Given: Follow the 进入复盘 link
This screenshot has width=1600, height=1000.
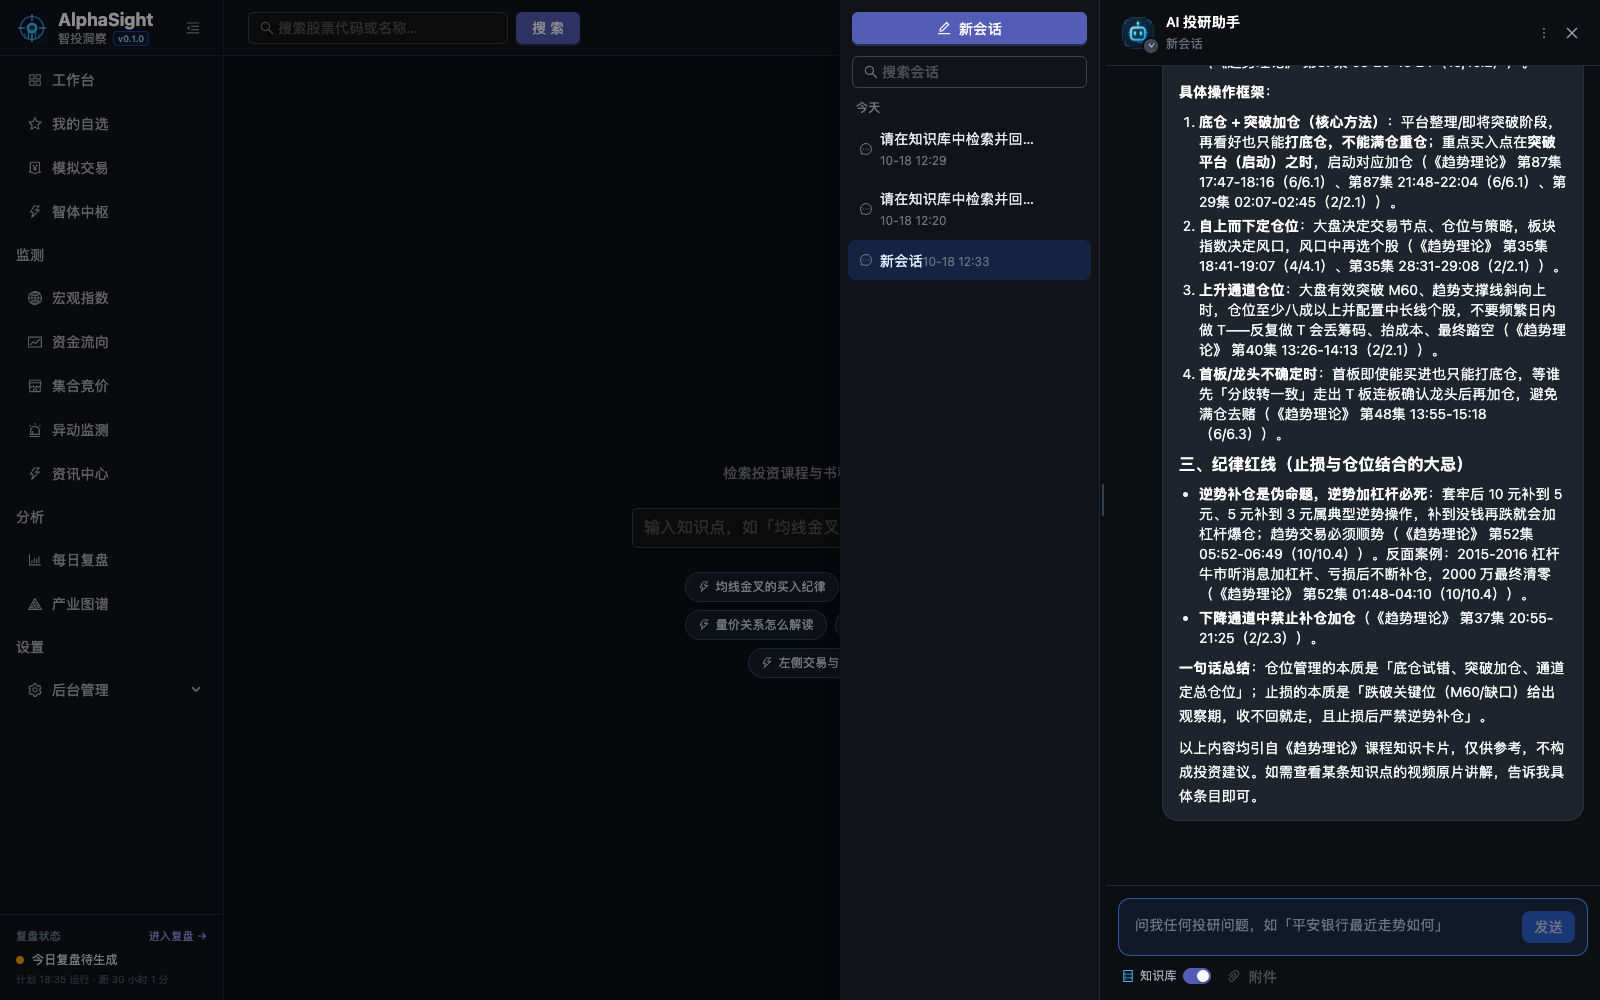Looking at the screenshot, I should [x=177, y=936].
